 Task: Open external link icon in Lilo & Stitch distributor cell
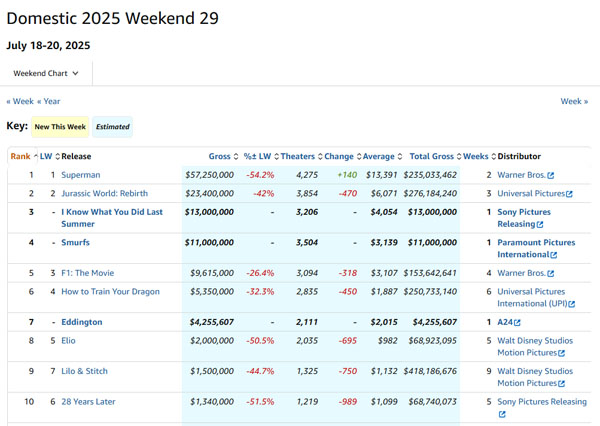point(561,384)
